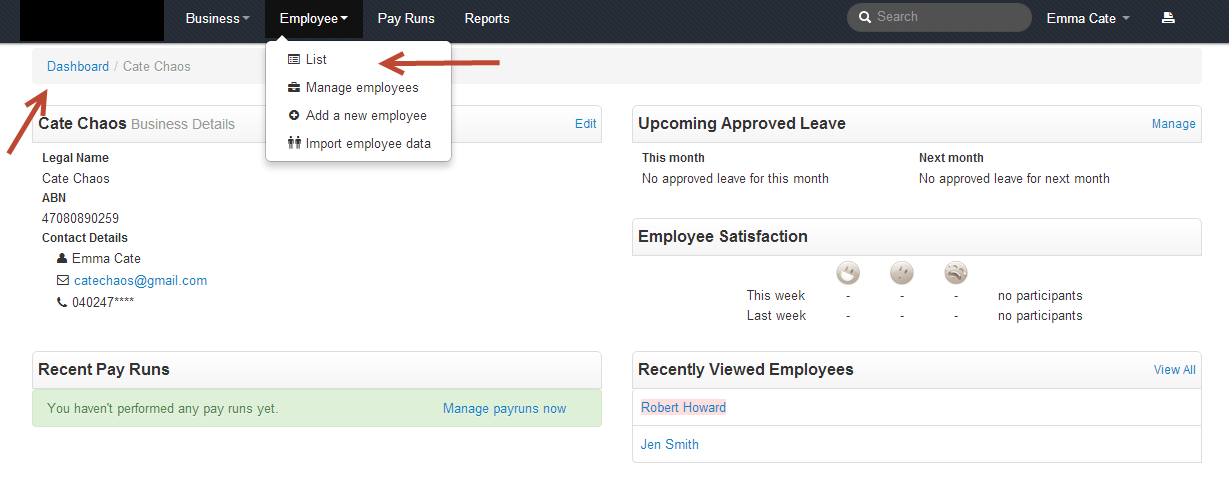Click the briefcase icon beside Manage employees
This screenshot has width=1229, height=504.
coord(294,87)
